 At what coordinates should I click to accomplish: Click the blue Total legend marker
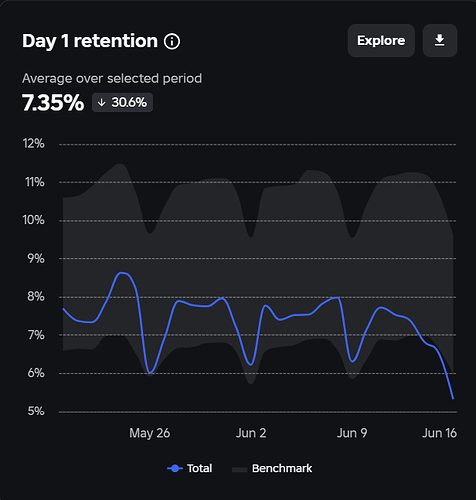tap(175, 468)
